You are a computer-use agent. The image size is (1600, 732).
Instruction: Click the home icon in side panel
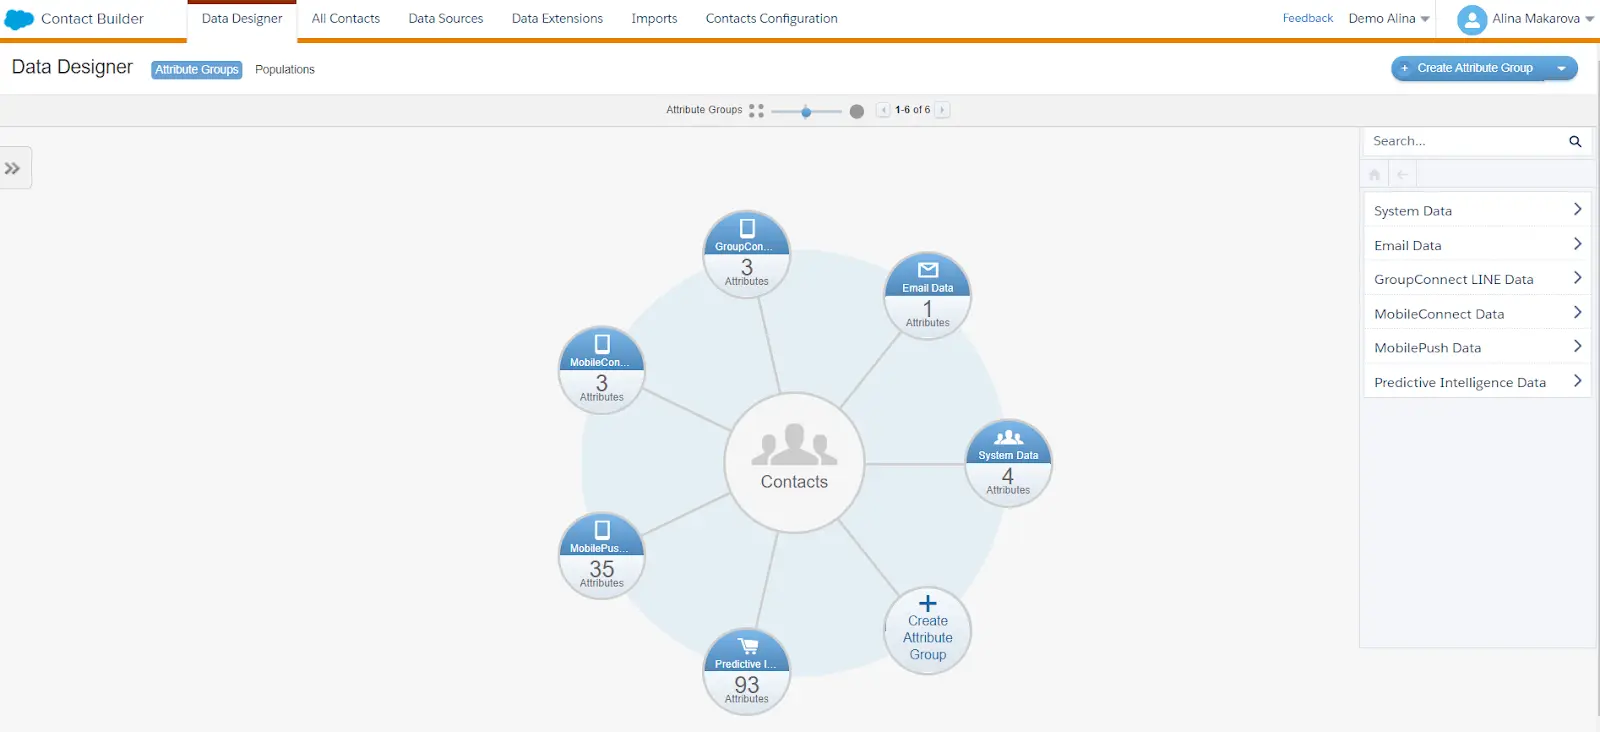(x=1374, y=175)
